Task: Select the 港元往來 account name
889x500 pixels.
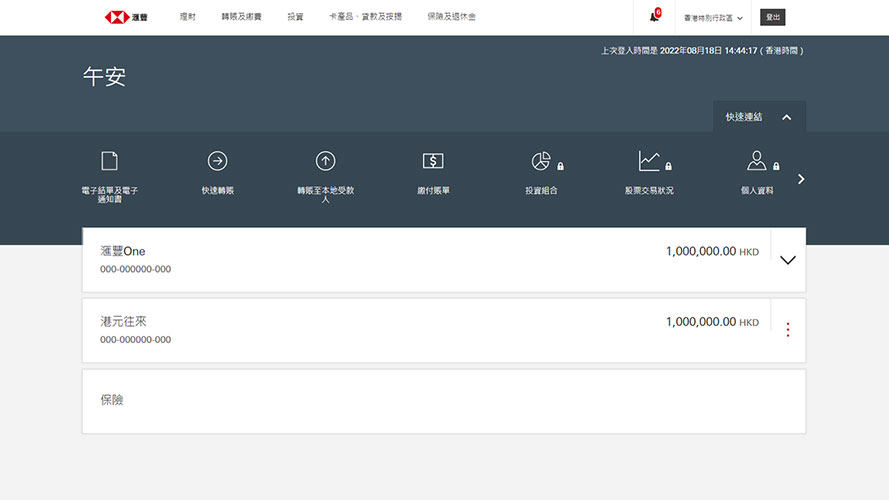Action: coord(123,321)
